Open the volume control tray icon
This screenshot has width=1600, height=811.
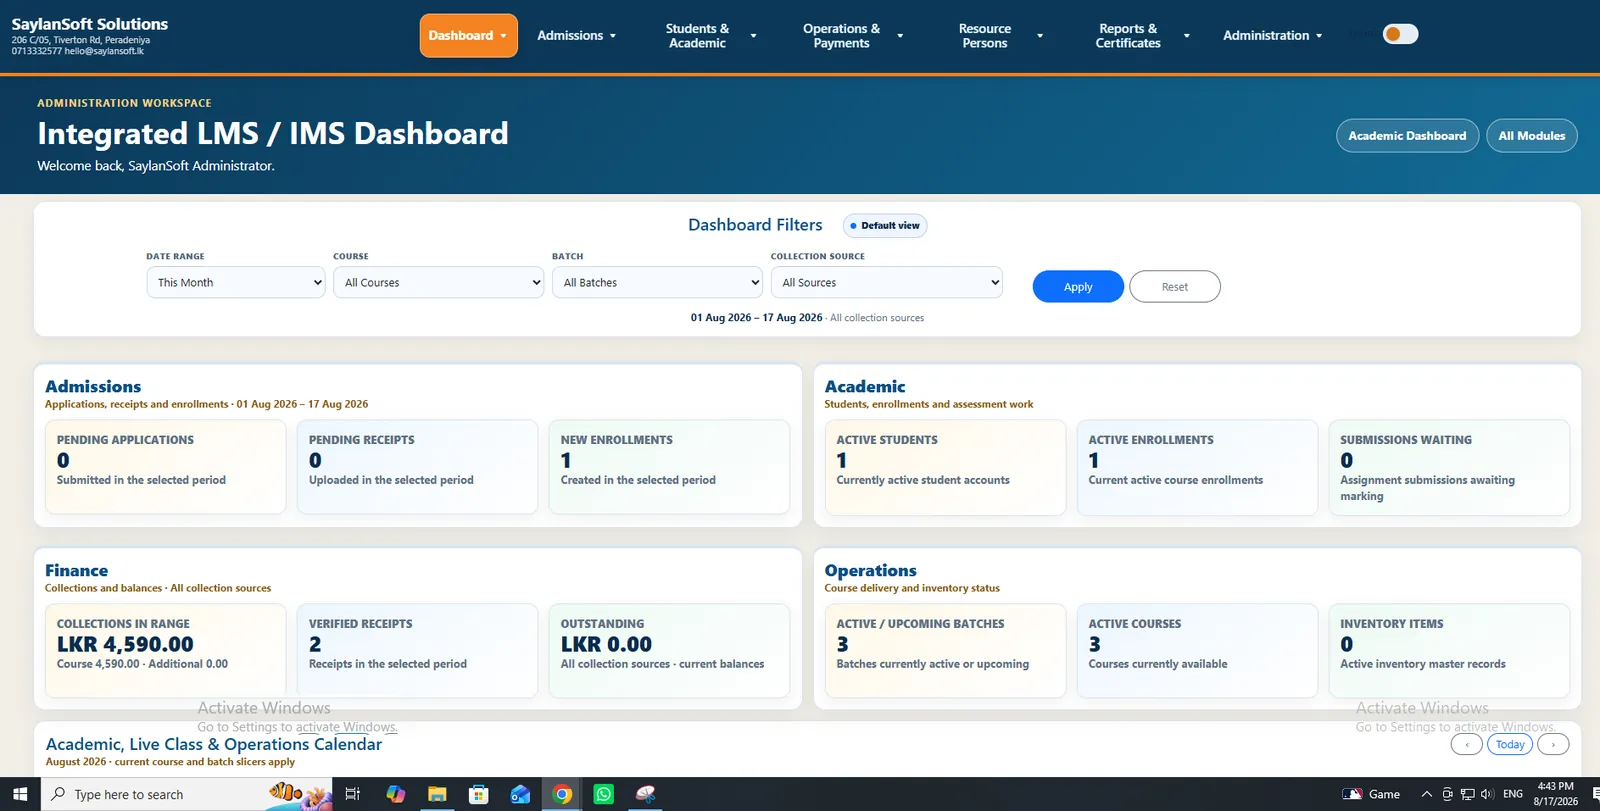coord(1487,794)
